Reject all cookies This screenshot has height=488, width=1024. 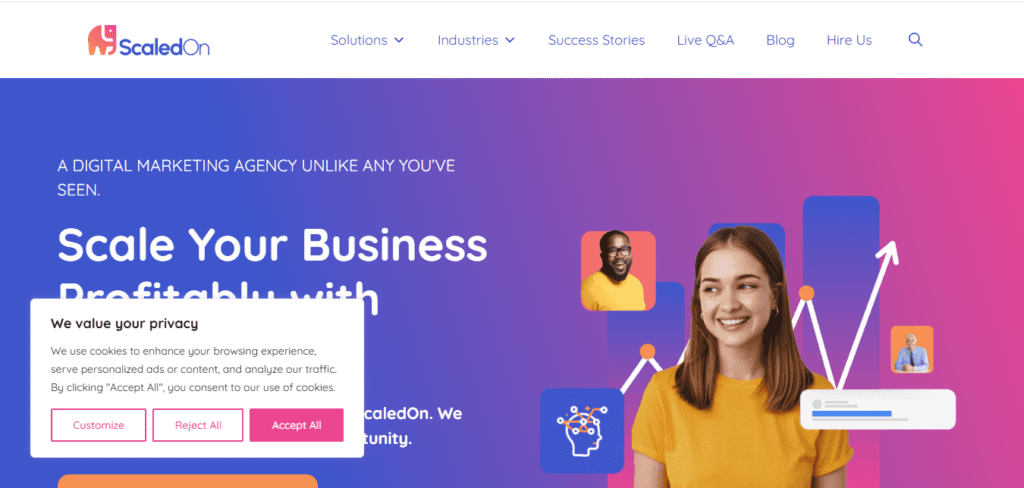click(x=198, y=425)
